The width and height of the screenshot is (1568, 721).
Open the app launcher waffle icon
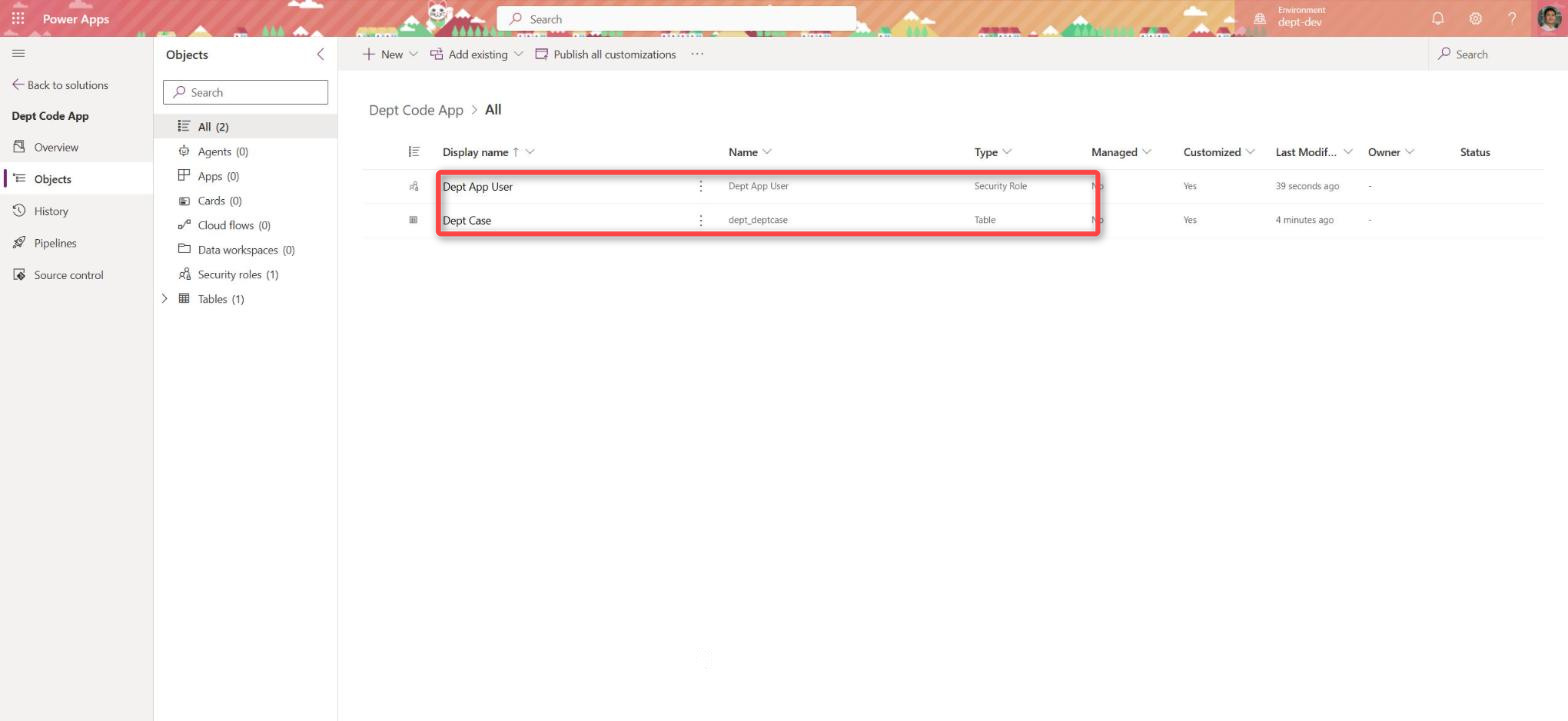pyautogui.click(x=18, y=19)
